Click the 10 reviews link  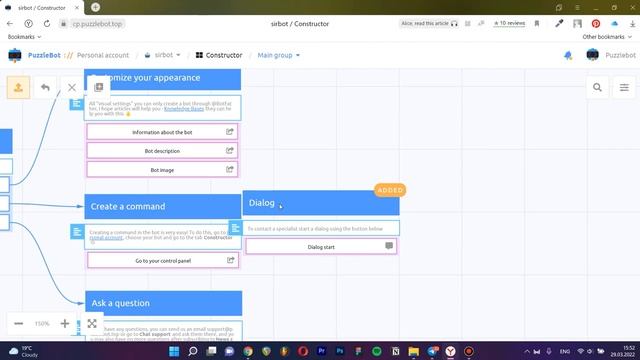509,23
